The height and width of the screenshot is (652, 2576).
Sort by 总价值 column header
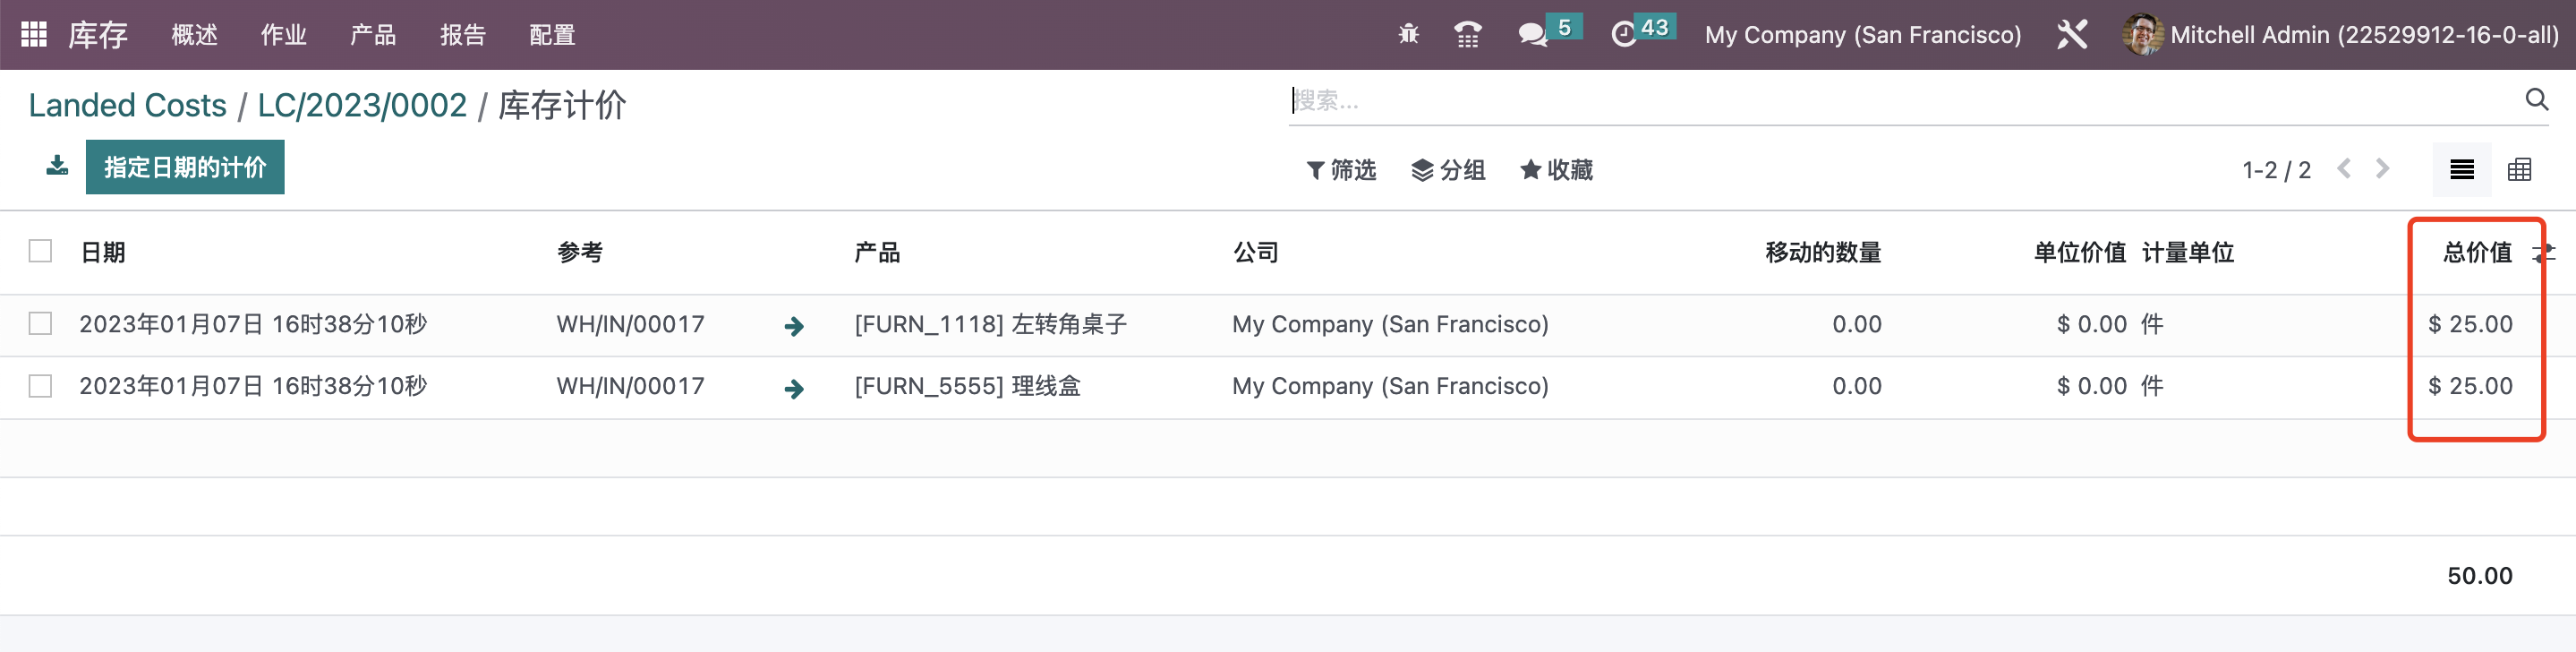tap(2477, 252)
